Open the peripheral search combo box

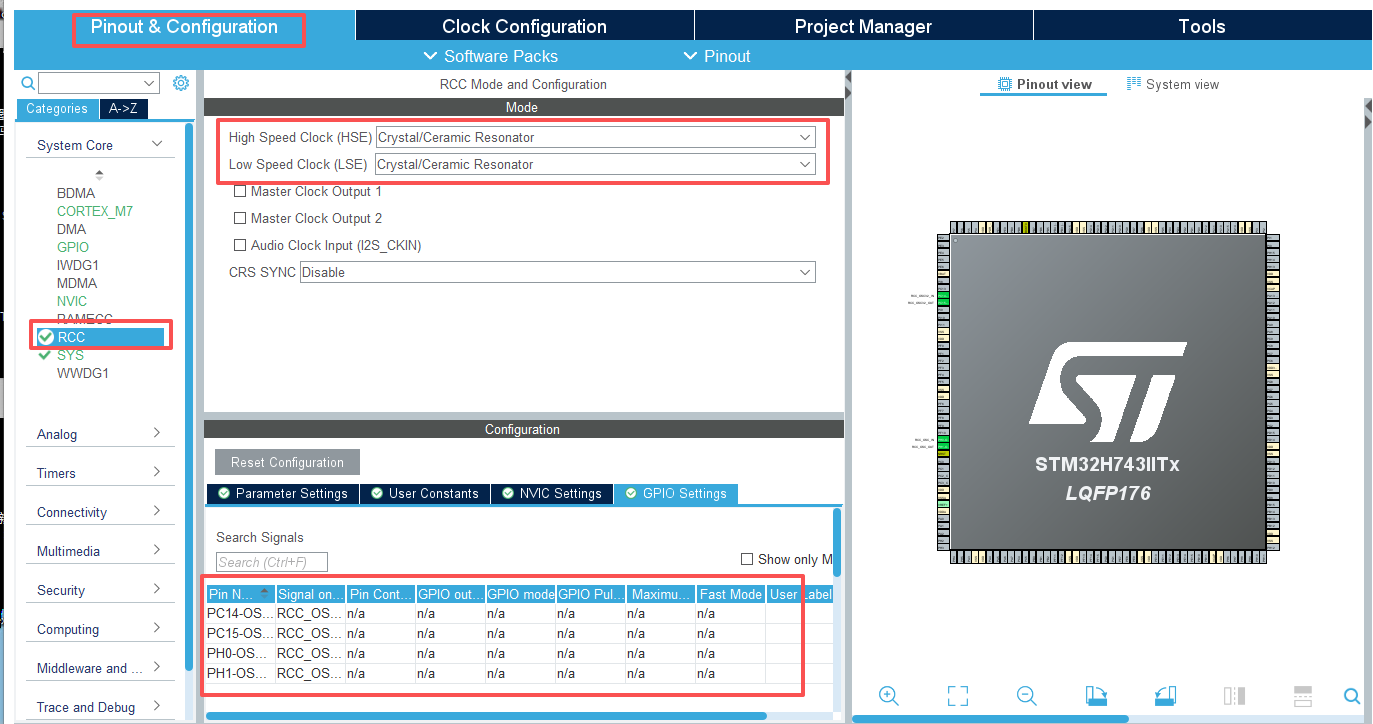(x=99, y=83)
